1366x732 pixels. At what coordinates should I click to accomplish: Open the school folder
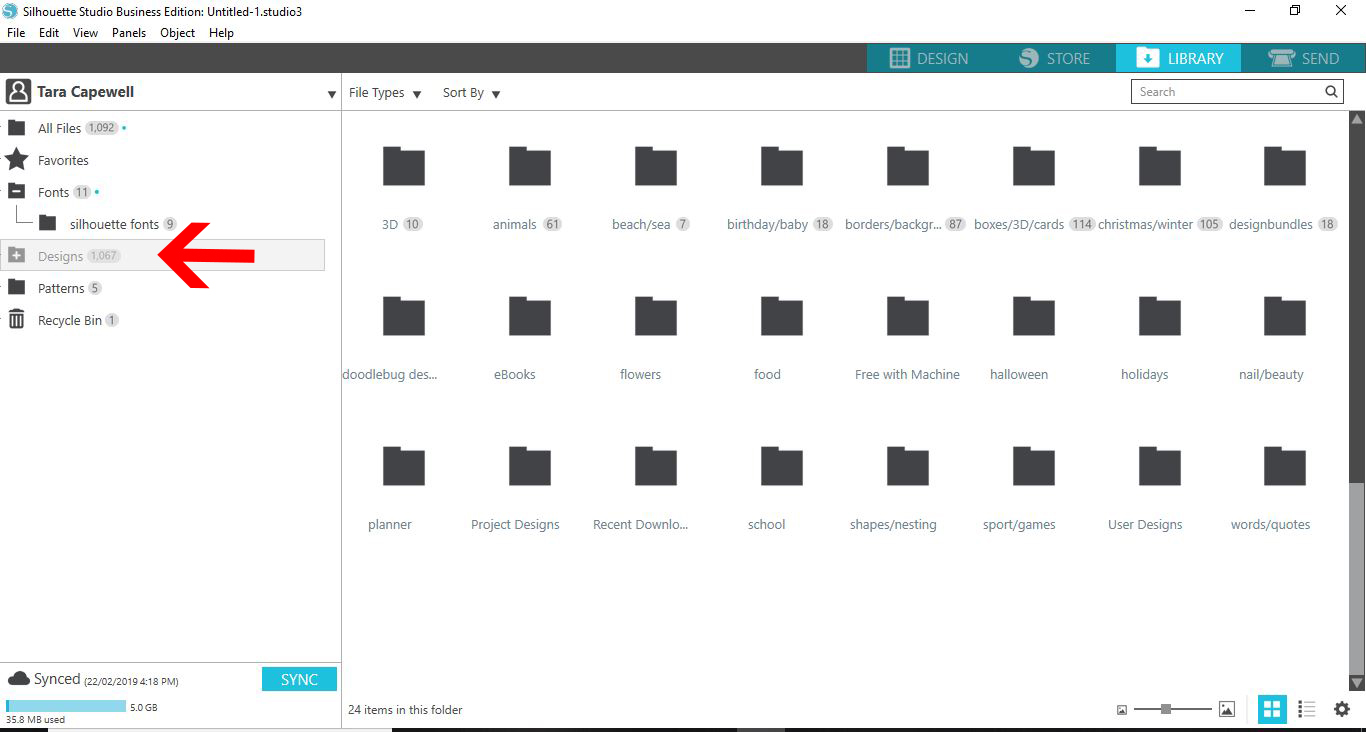pos(782,466)
